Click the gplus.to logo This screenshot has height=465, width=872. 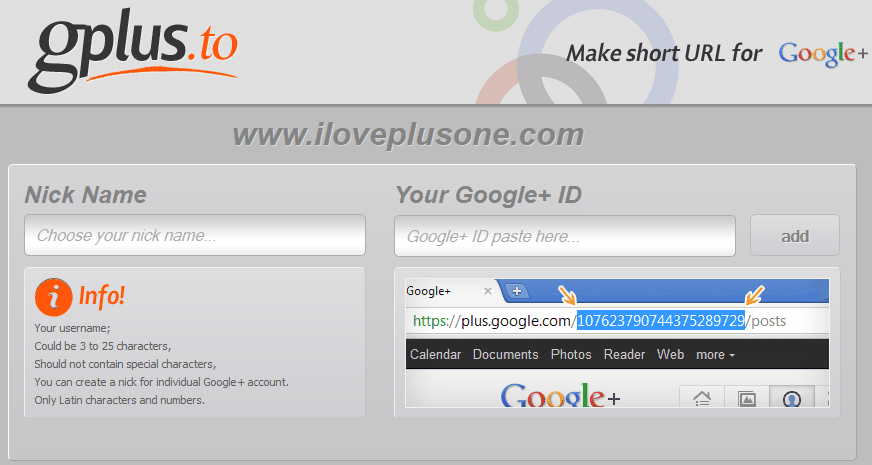click(133, 50)
